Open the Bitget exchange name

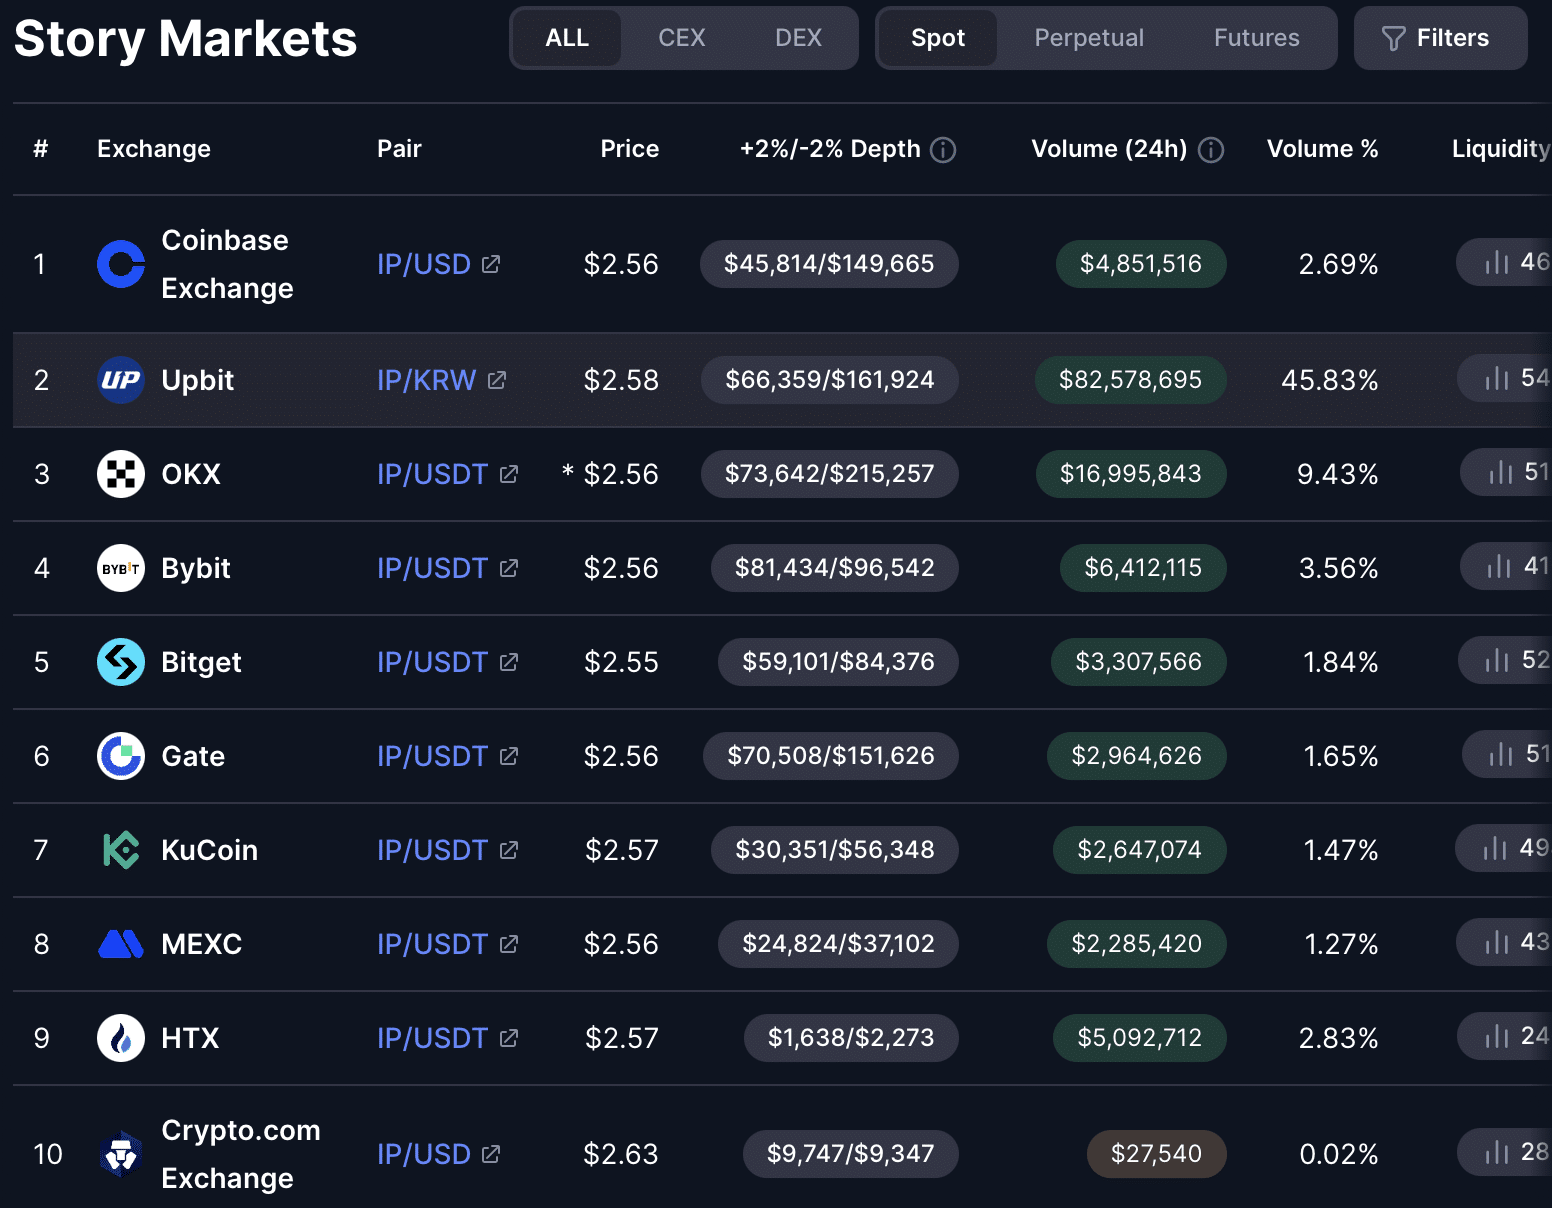pyautogui.click(x=201, y=662)
